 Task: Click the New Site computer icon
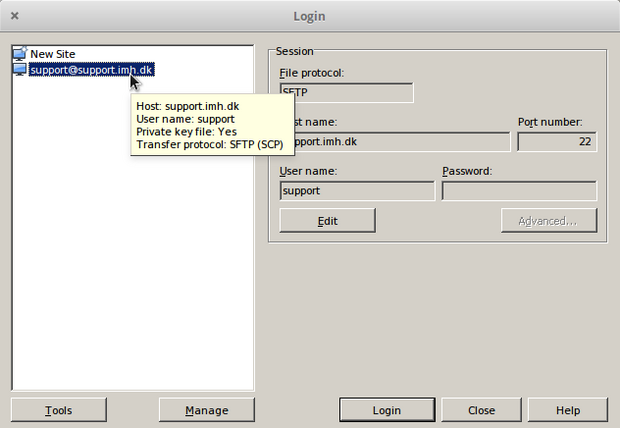click(x=20, y=54)
